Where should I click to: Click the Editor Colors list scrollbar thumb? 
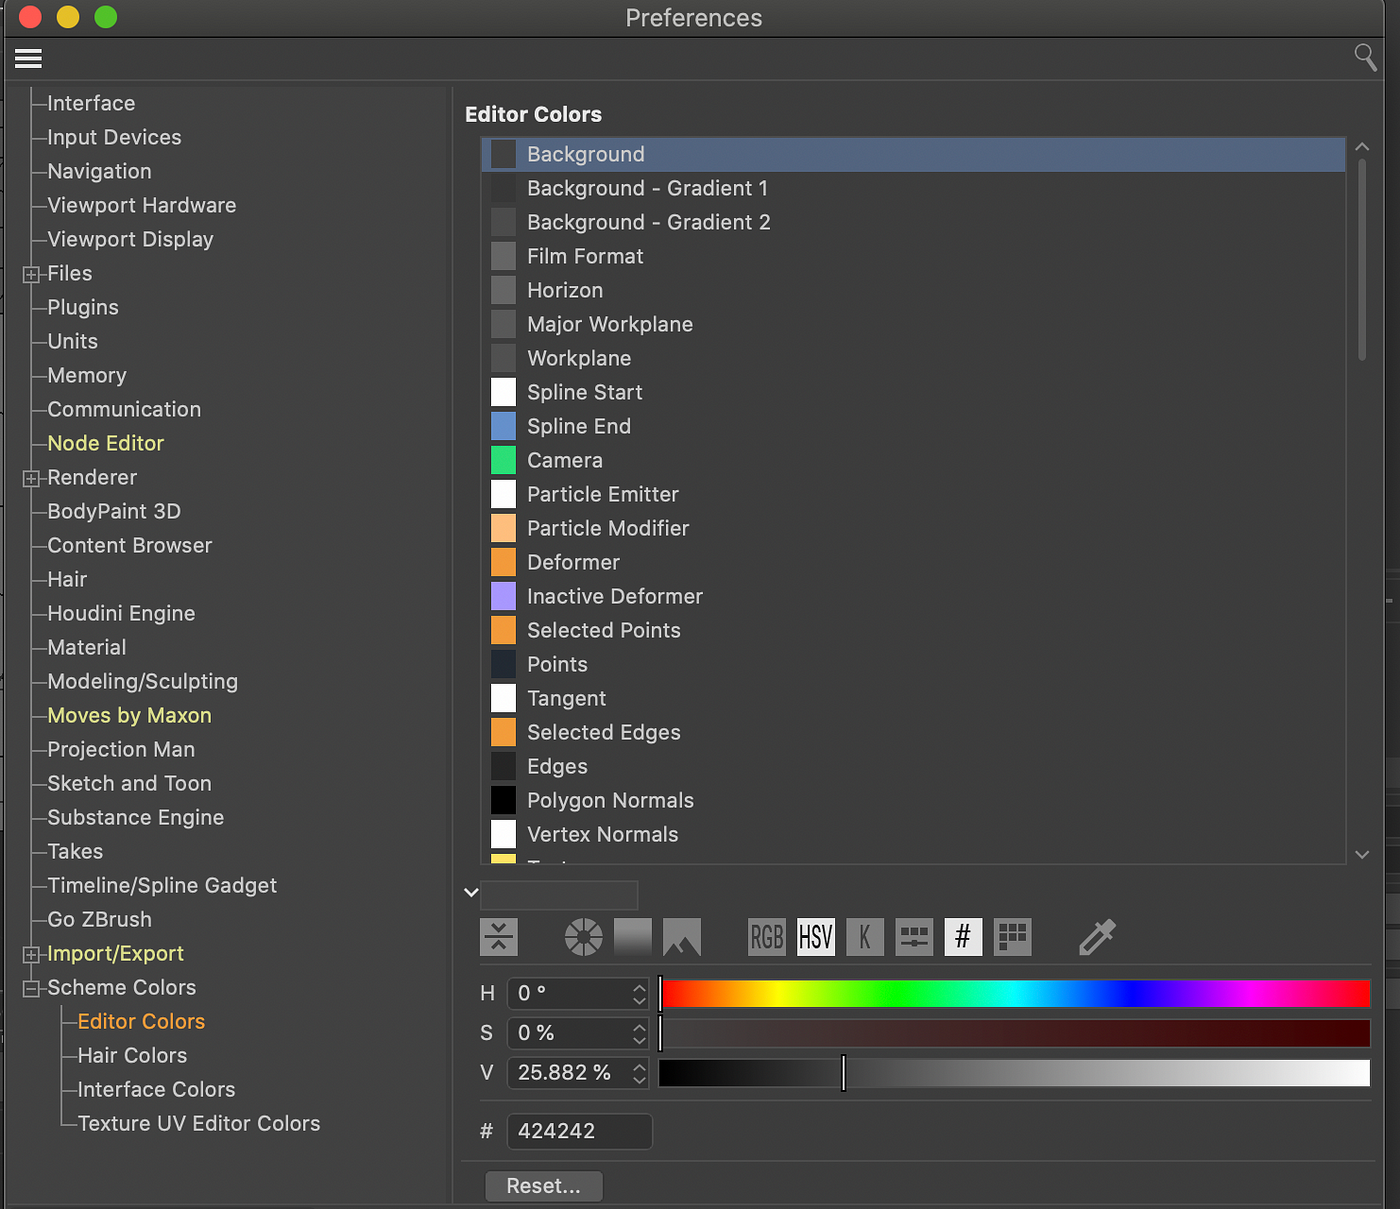coord(1362,259)
